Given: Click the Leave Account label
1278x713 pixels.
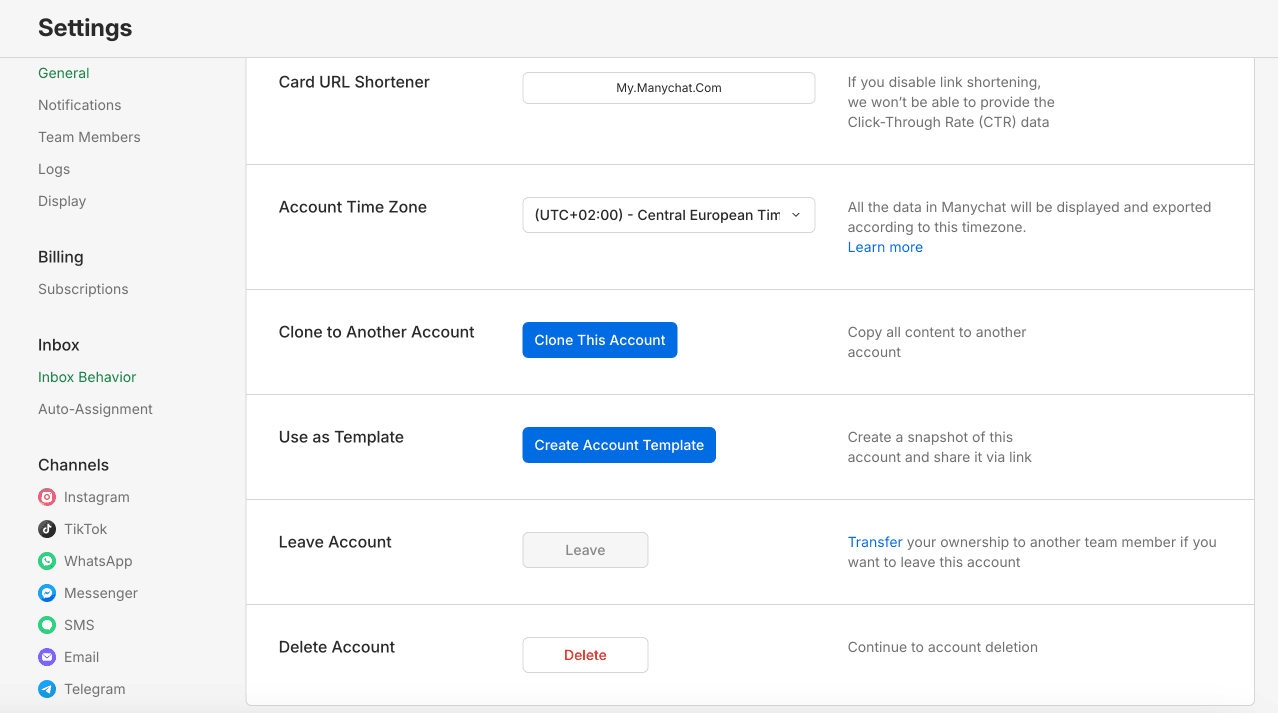Looking at the screenshot, I should point(335,542).
